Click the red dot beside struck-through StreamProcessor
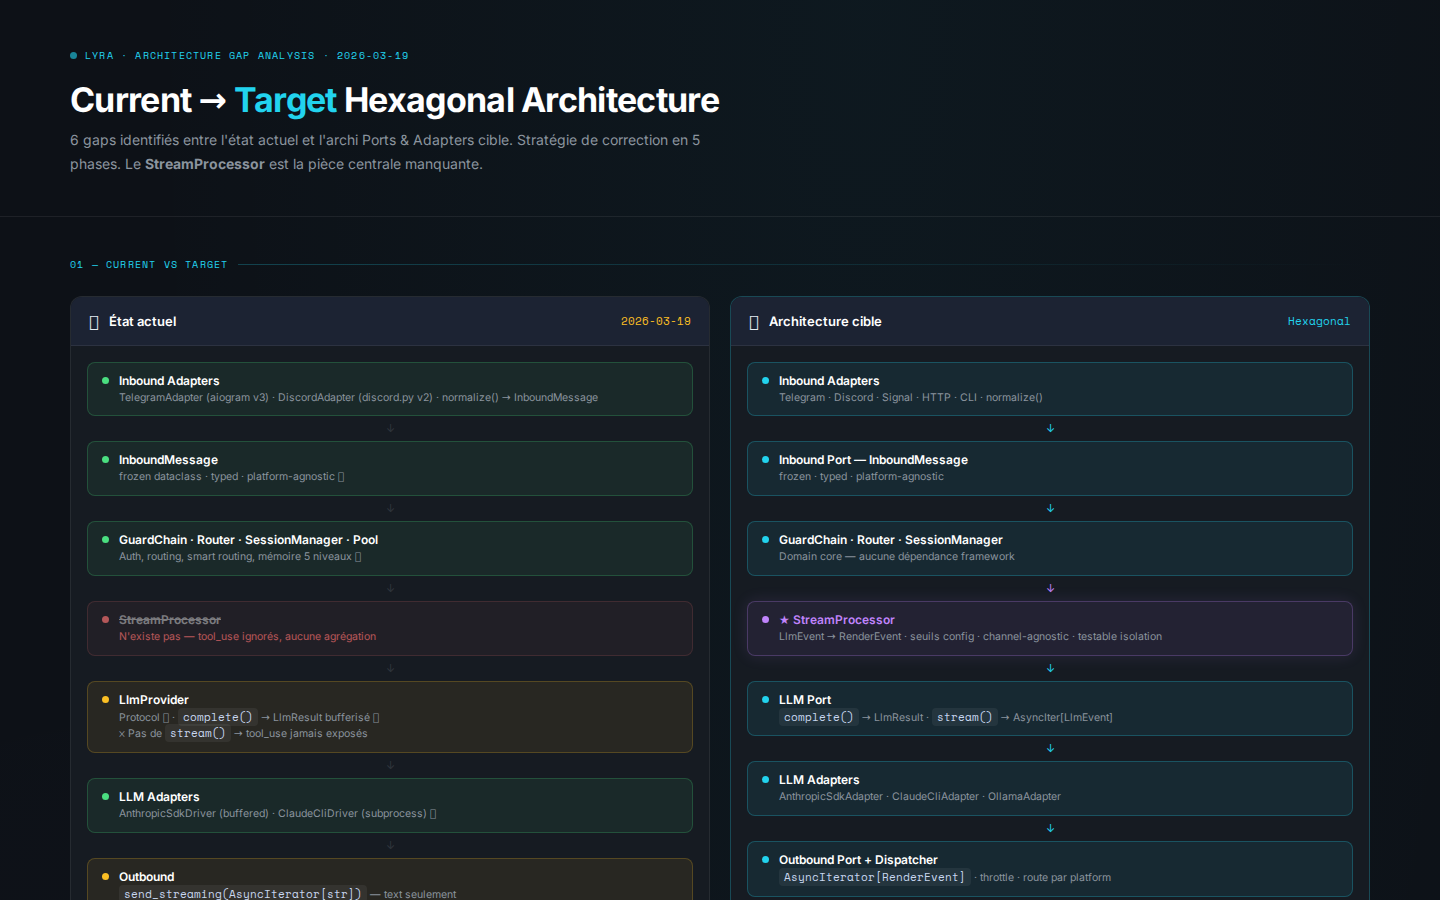 (105, 620)
